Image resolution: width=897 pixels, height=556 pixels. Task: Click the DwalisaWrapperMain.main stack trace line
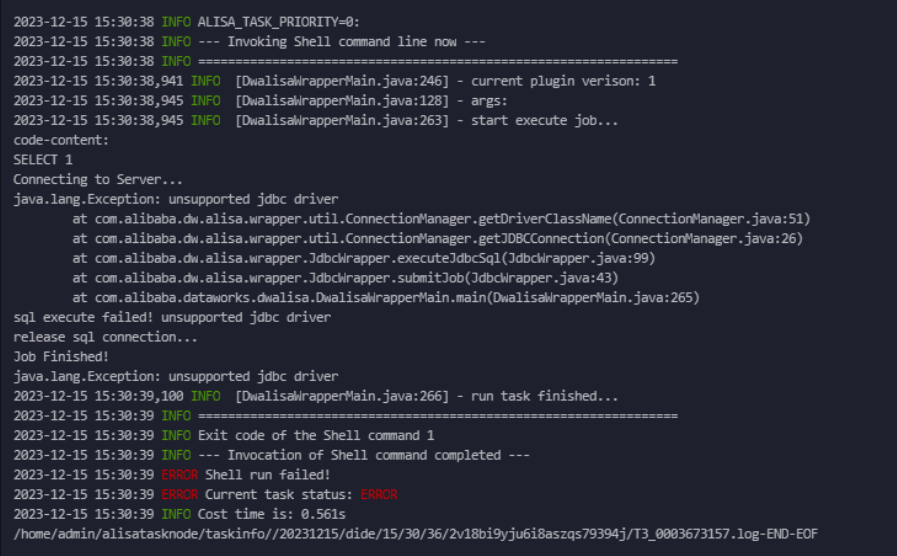point(386,297)
